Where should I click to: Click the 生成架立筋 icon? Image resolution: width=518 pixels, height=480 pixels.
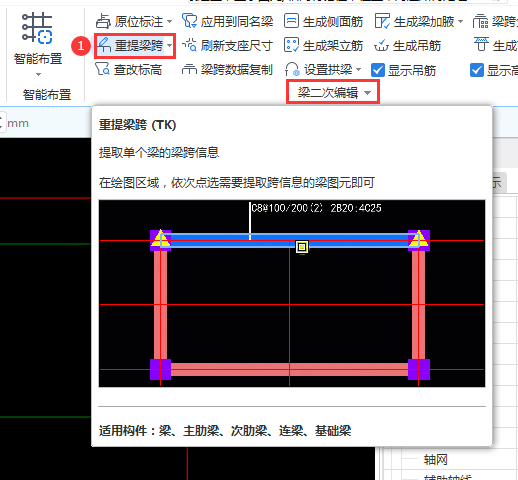[x=291, y=45]
